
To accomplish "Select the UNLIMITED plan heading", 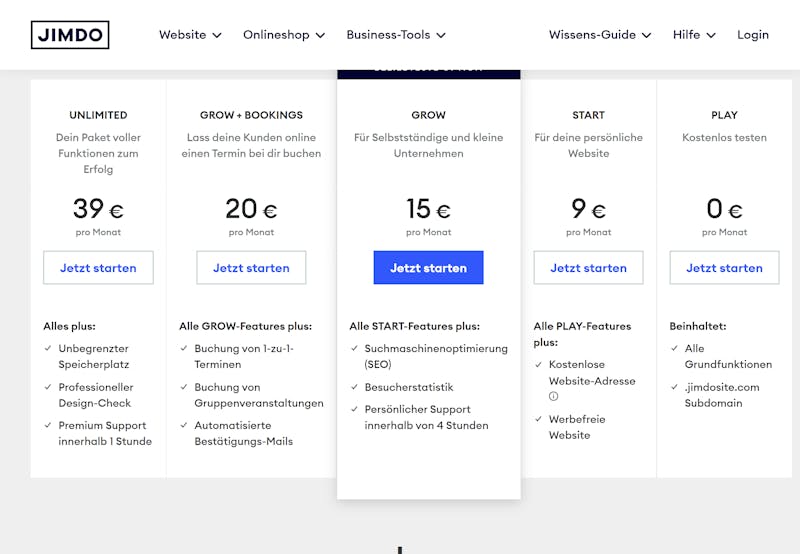I will [98, 115].
